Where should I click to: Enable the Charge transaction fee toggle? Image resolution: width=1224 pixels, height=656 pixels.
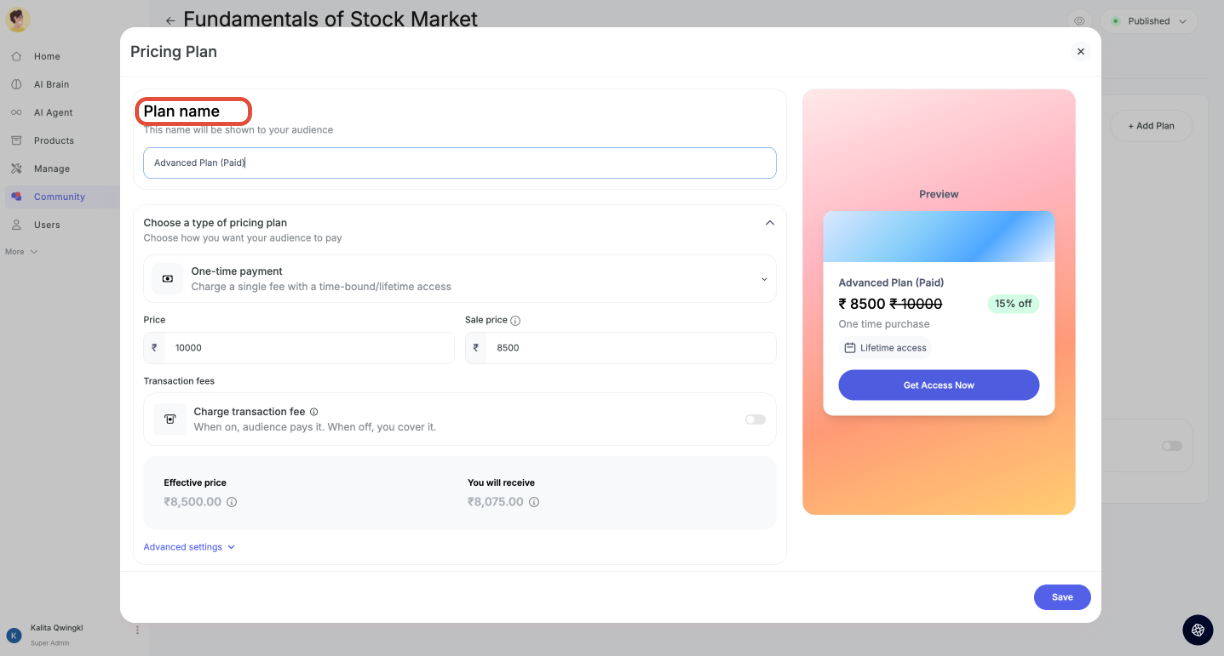click(755, 419)
